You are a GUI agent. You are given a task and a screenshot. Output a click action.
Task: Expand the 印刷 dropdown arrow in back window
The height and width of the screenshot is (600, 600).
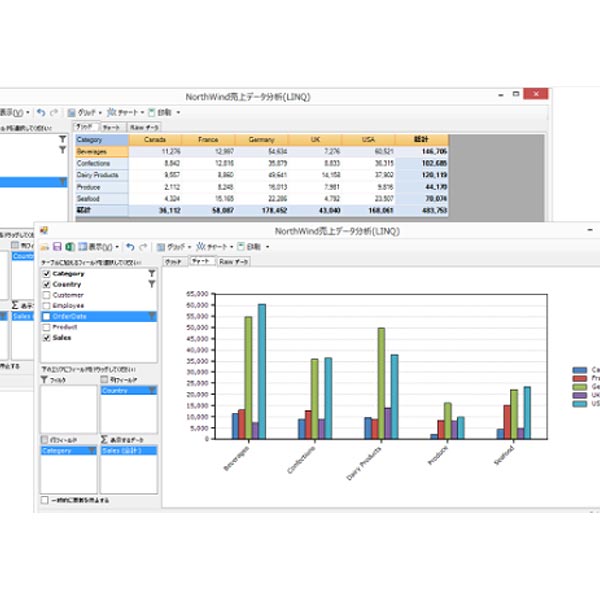point(178,113)
